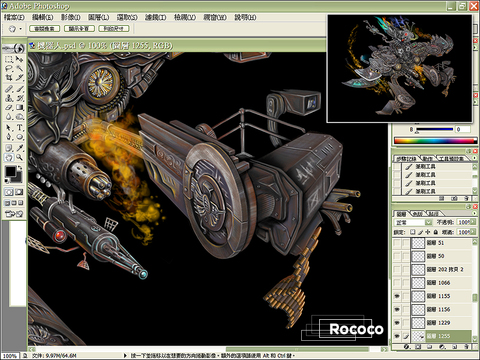Pick a color from the spectrum ramp

tap(435, 141)
